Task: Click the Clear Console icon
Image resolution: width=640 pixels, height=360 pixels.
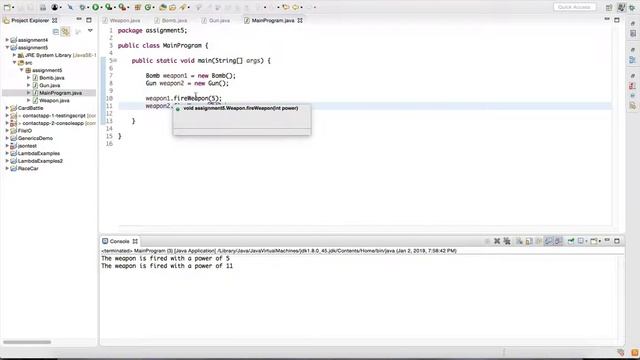Action: click(519, 241)
